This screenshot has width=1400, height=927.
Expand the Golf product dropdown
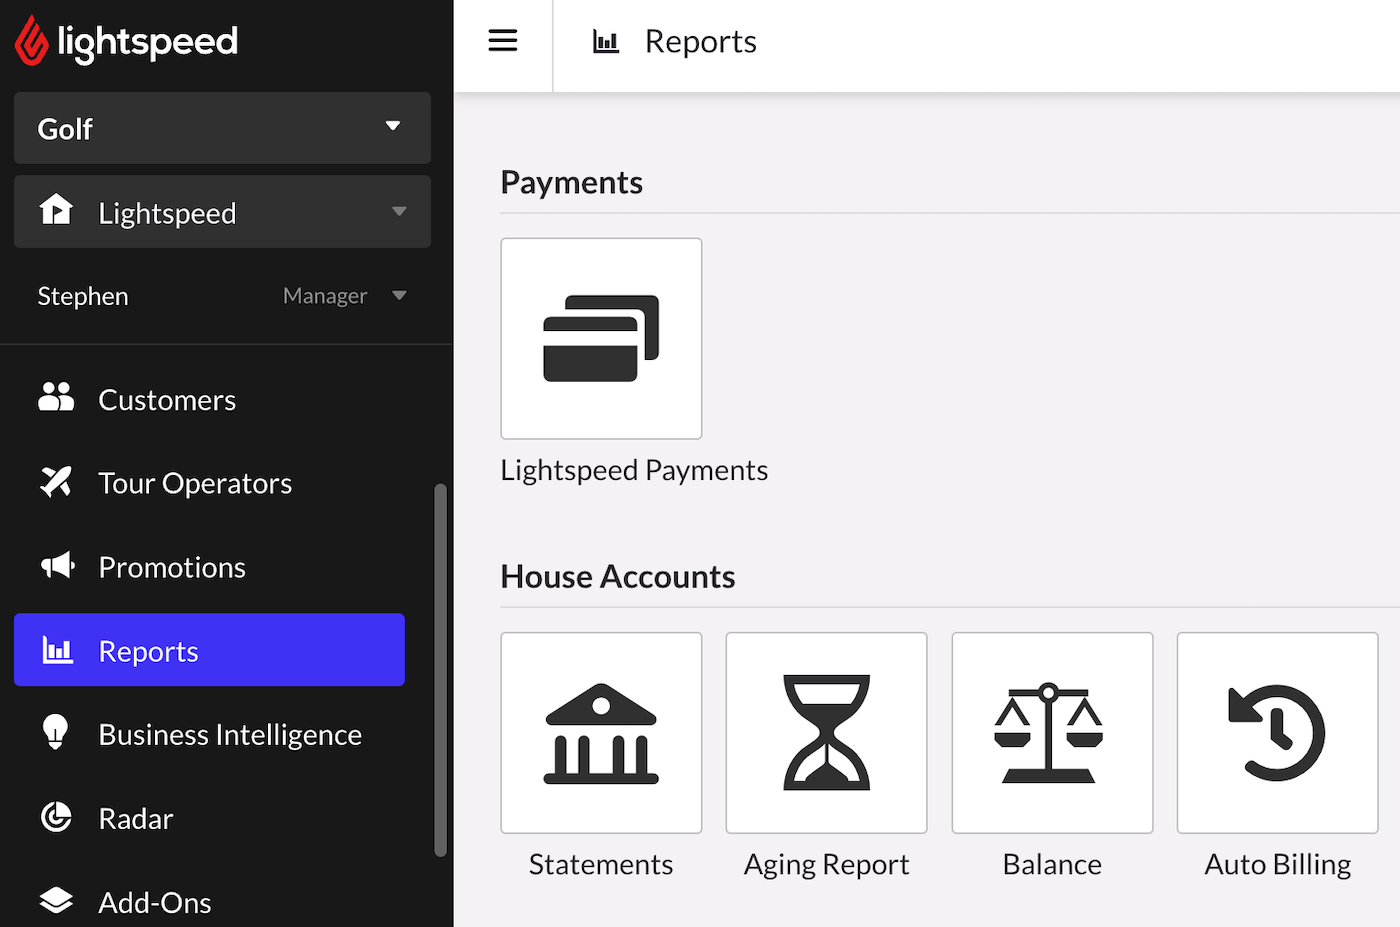[222, 128]
